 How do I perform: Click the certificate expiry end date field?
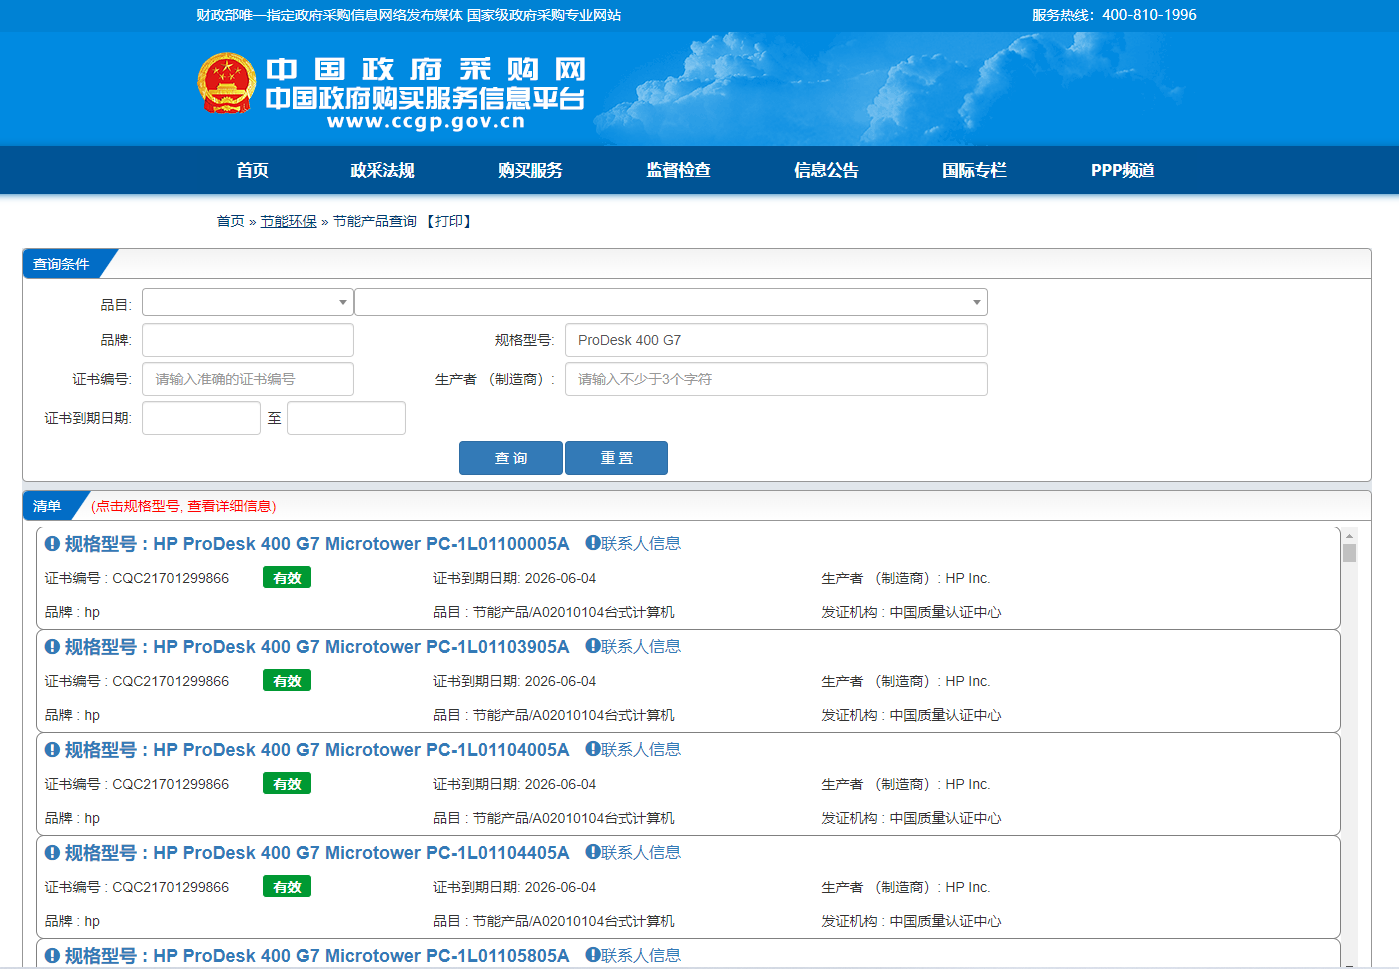pyautogui.click(x=346, y=418)
